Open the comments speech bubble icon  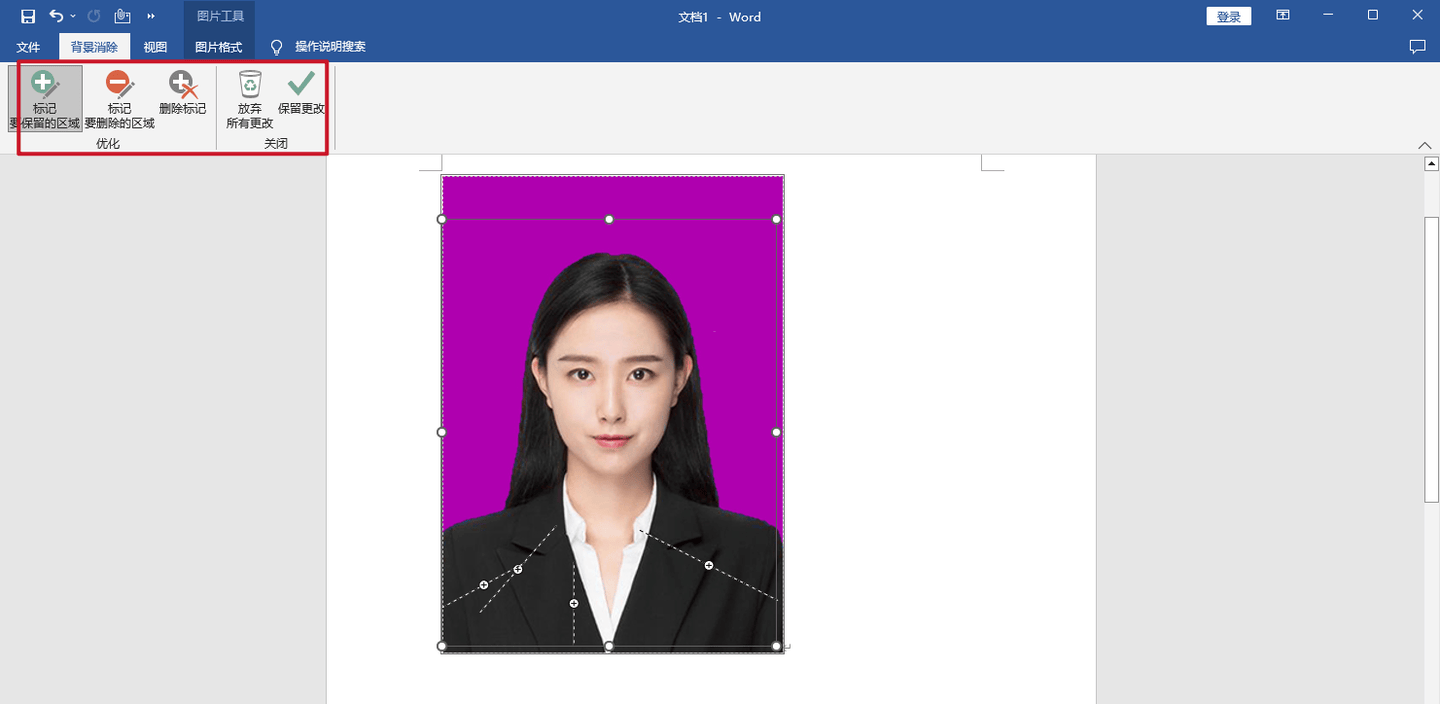[x=1417, y=47]
